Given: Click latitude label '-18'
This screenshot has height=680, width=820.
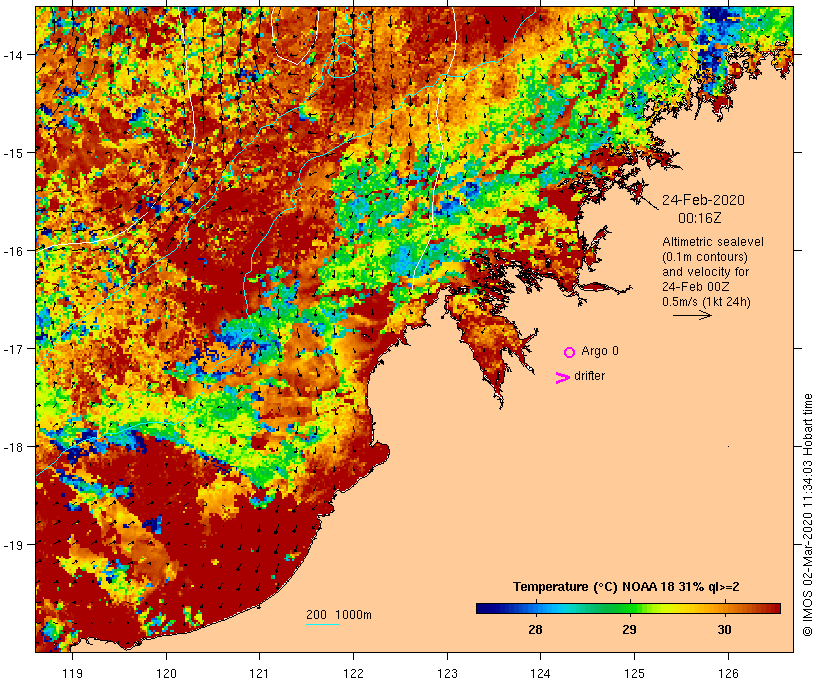Looking at the screenshot, I should coord(13,447).
